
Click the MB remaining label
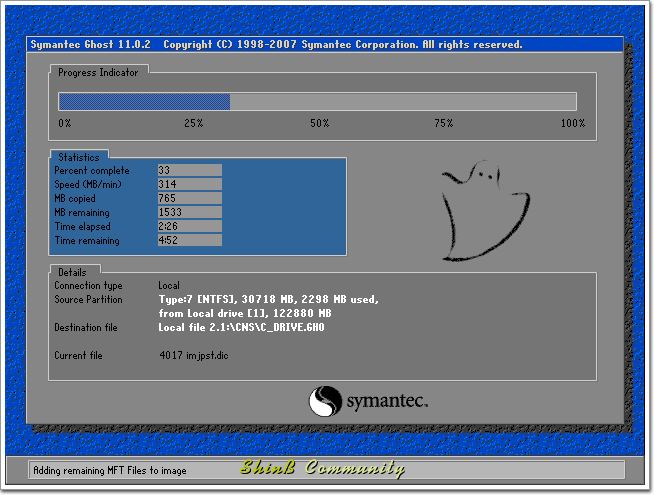[x=82, y=213]
